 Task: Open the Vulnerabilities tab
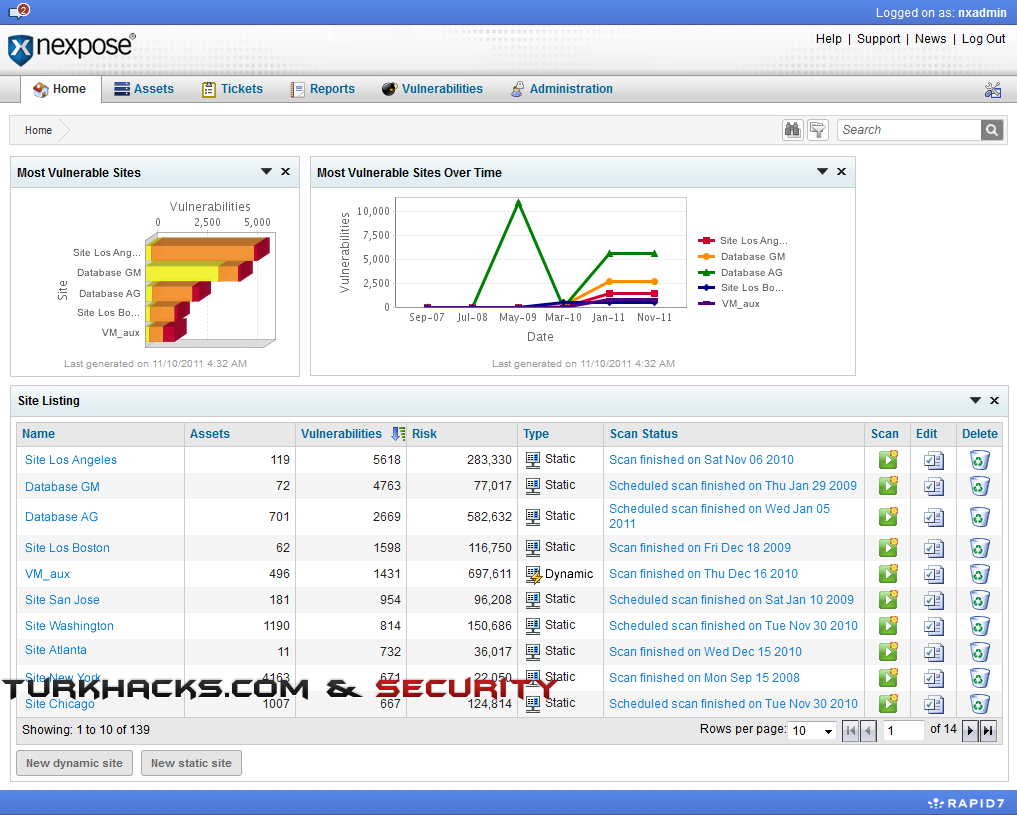tap(432, 89)
